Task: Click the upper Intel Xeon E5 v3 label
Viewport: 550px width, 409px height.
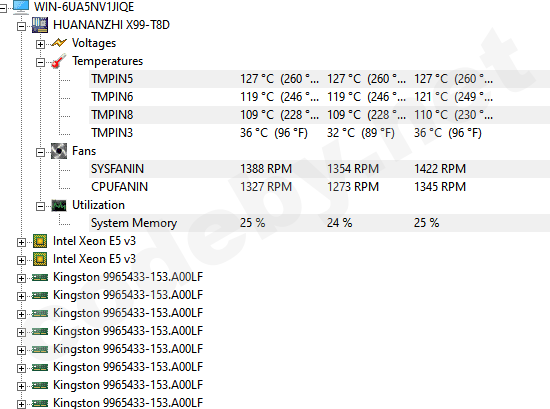Action: click(94, 241)
